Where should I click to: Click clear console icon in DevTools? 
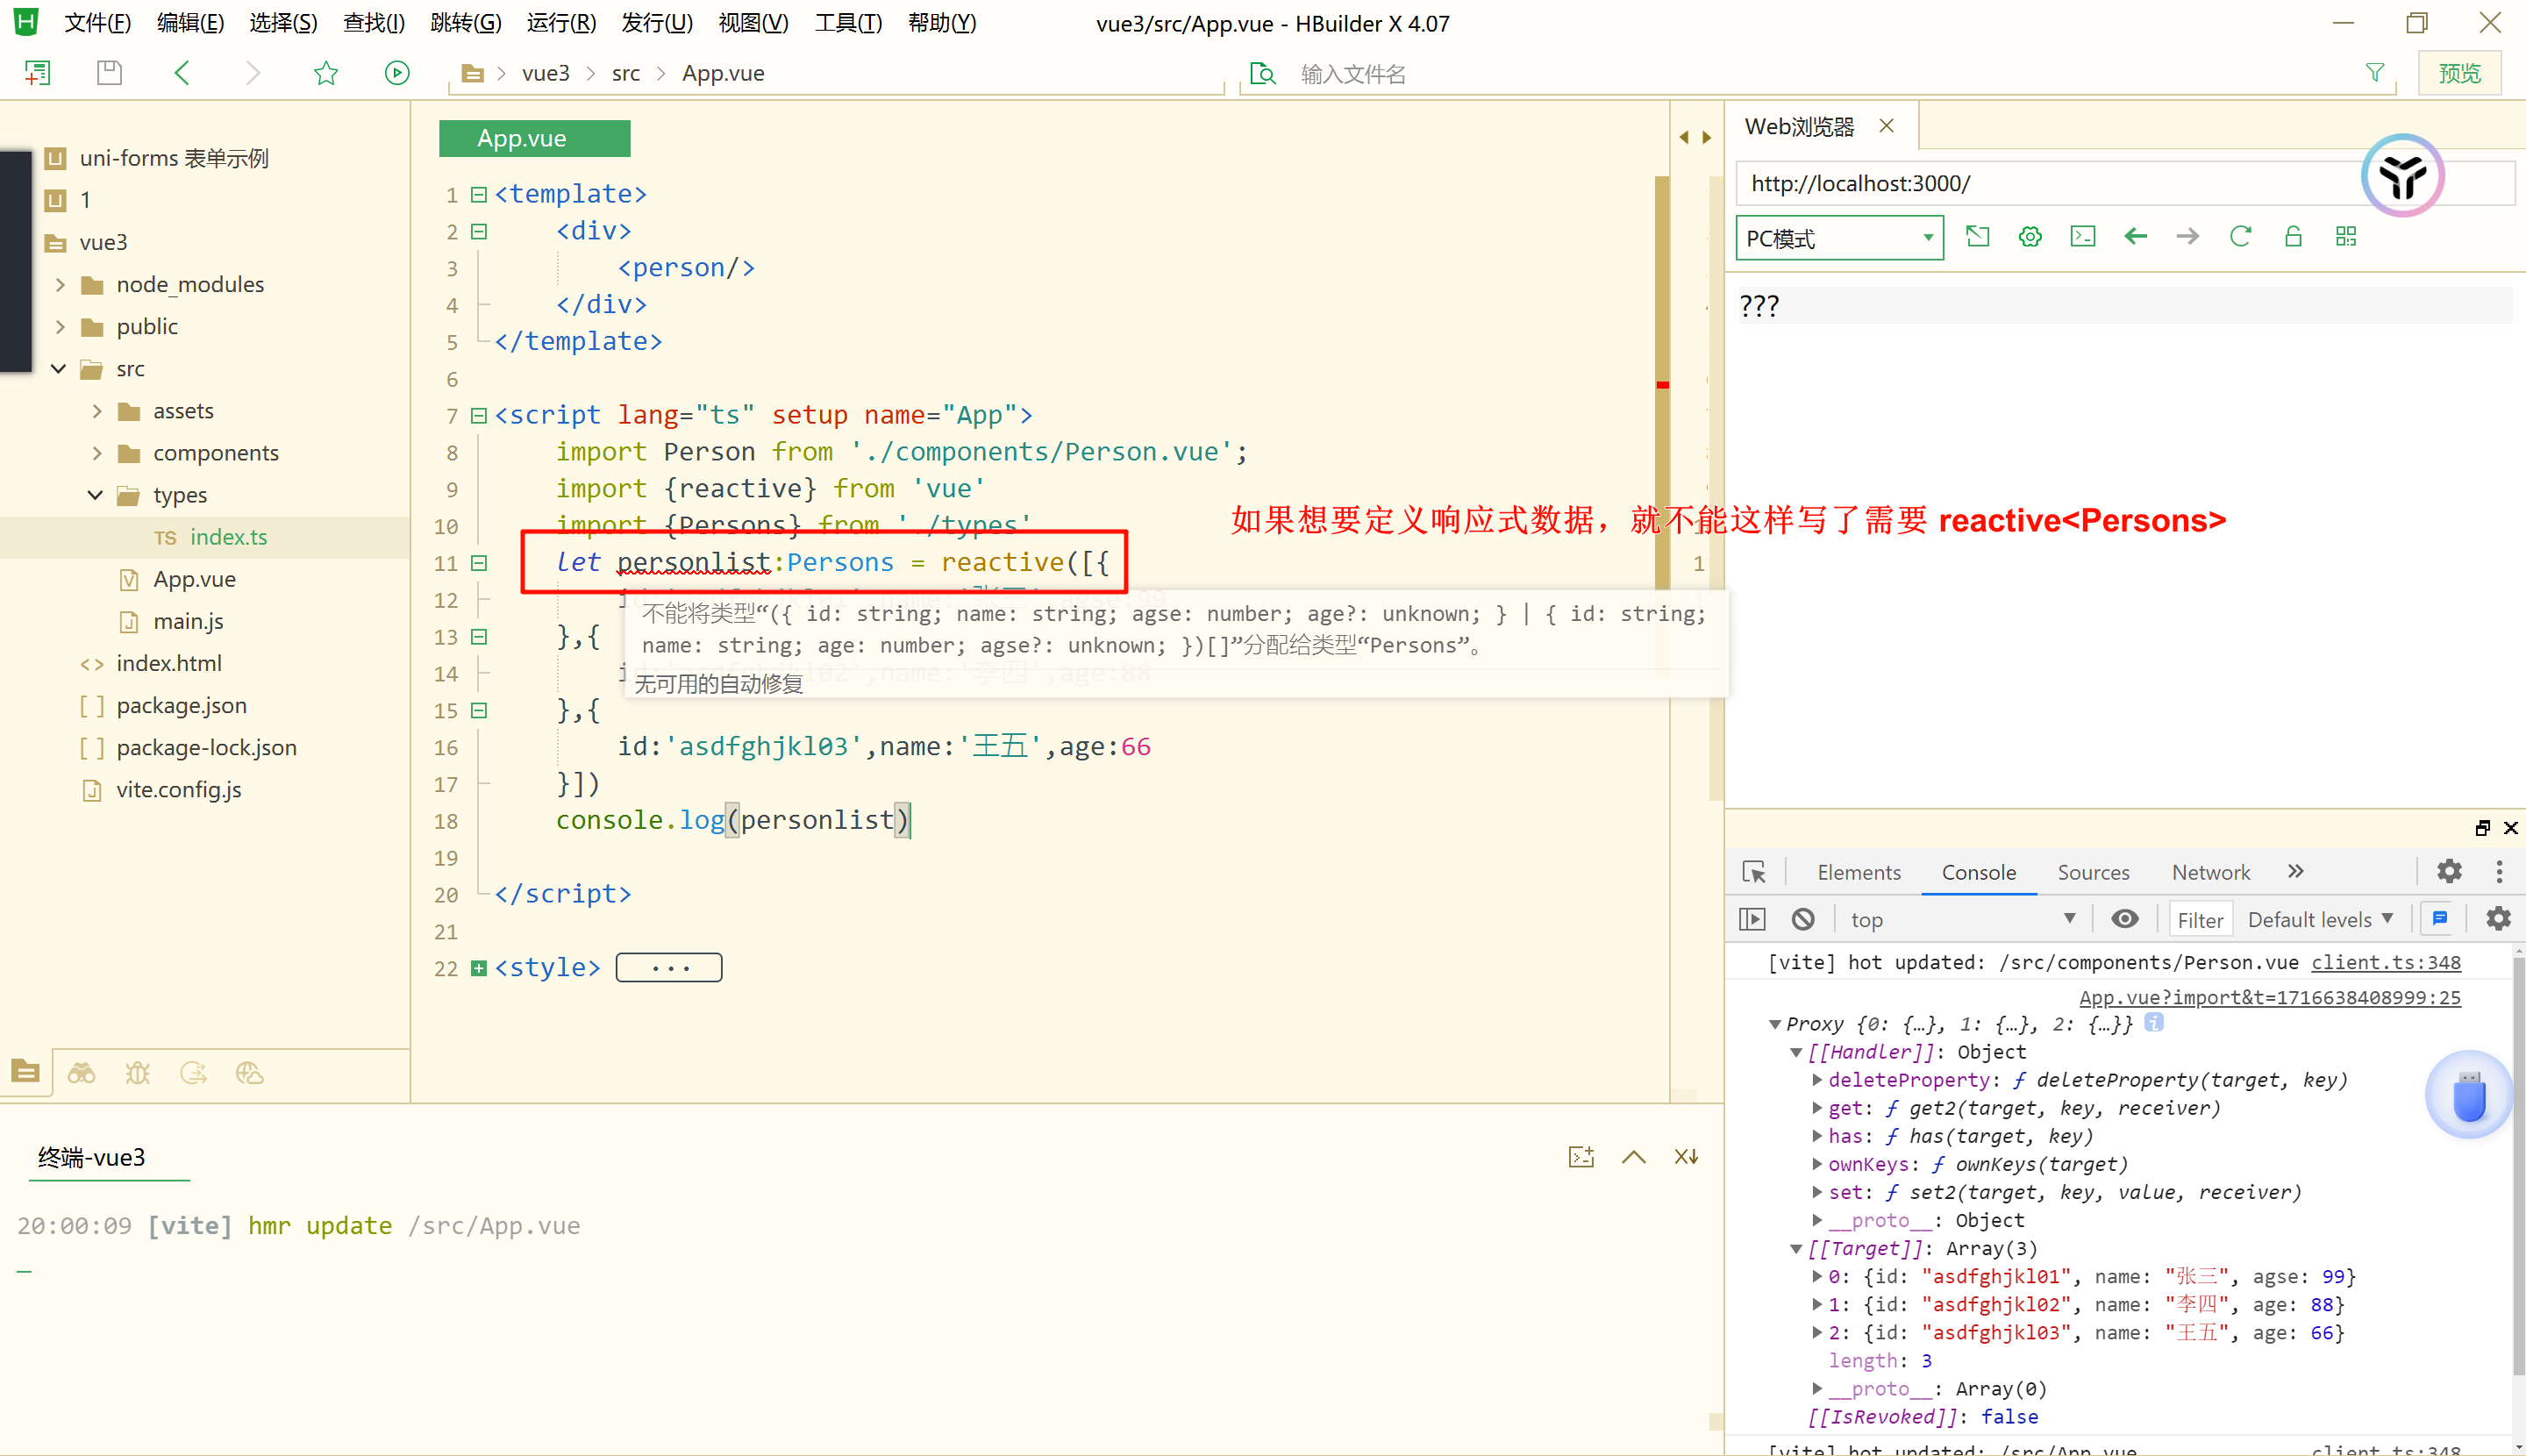pos(1803,919)
